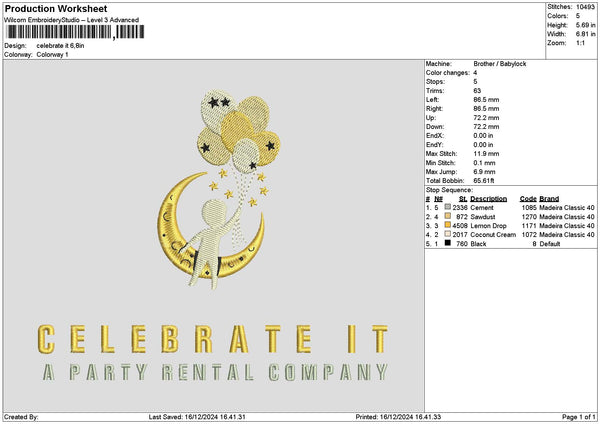Click the 'Page 1 of 1' footer
The image size is (600, 424).
point(579,417)
